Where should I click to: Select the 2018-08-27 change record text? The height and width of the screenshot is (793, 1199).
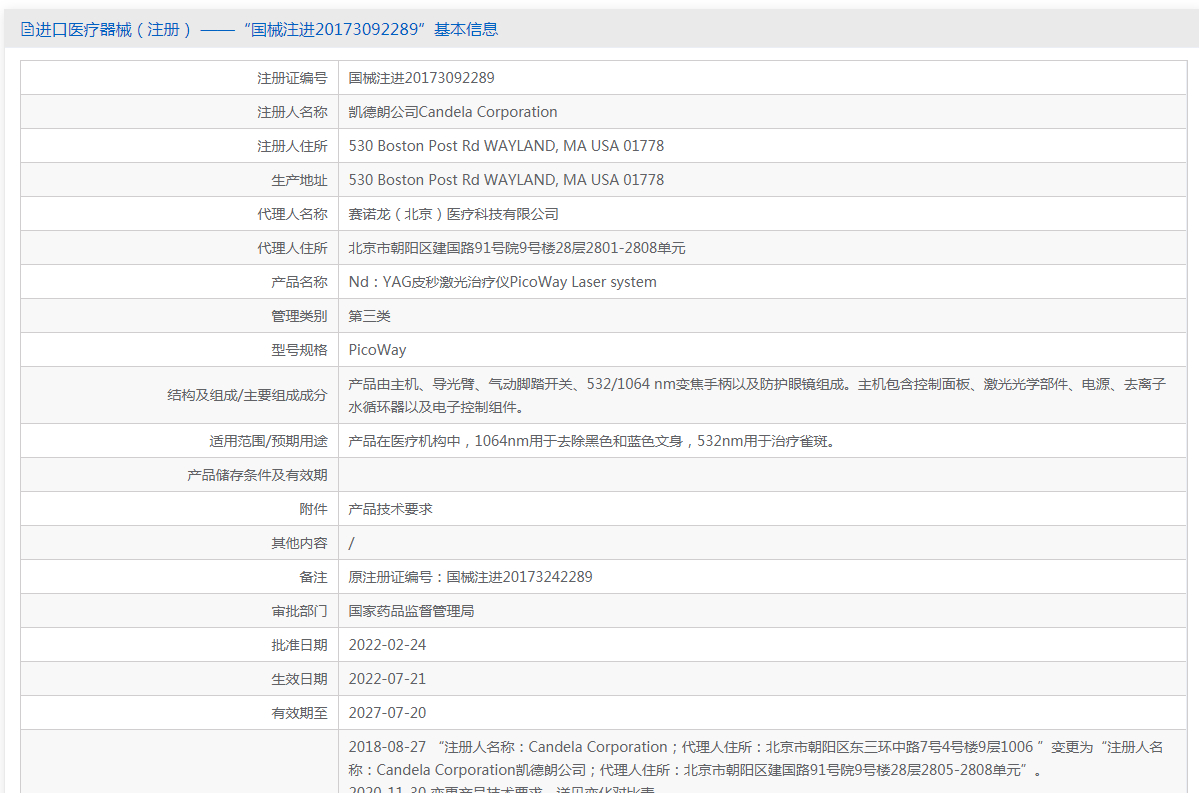click(x=755, y=758)
